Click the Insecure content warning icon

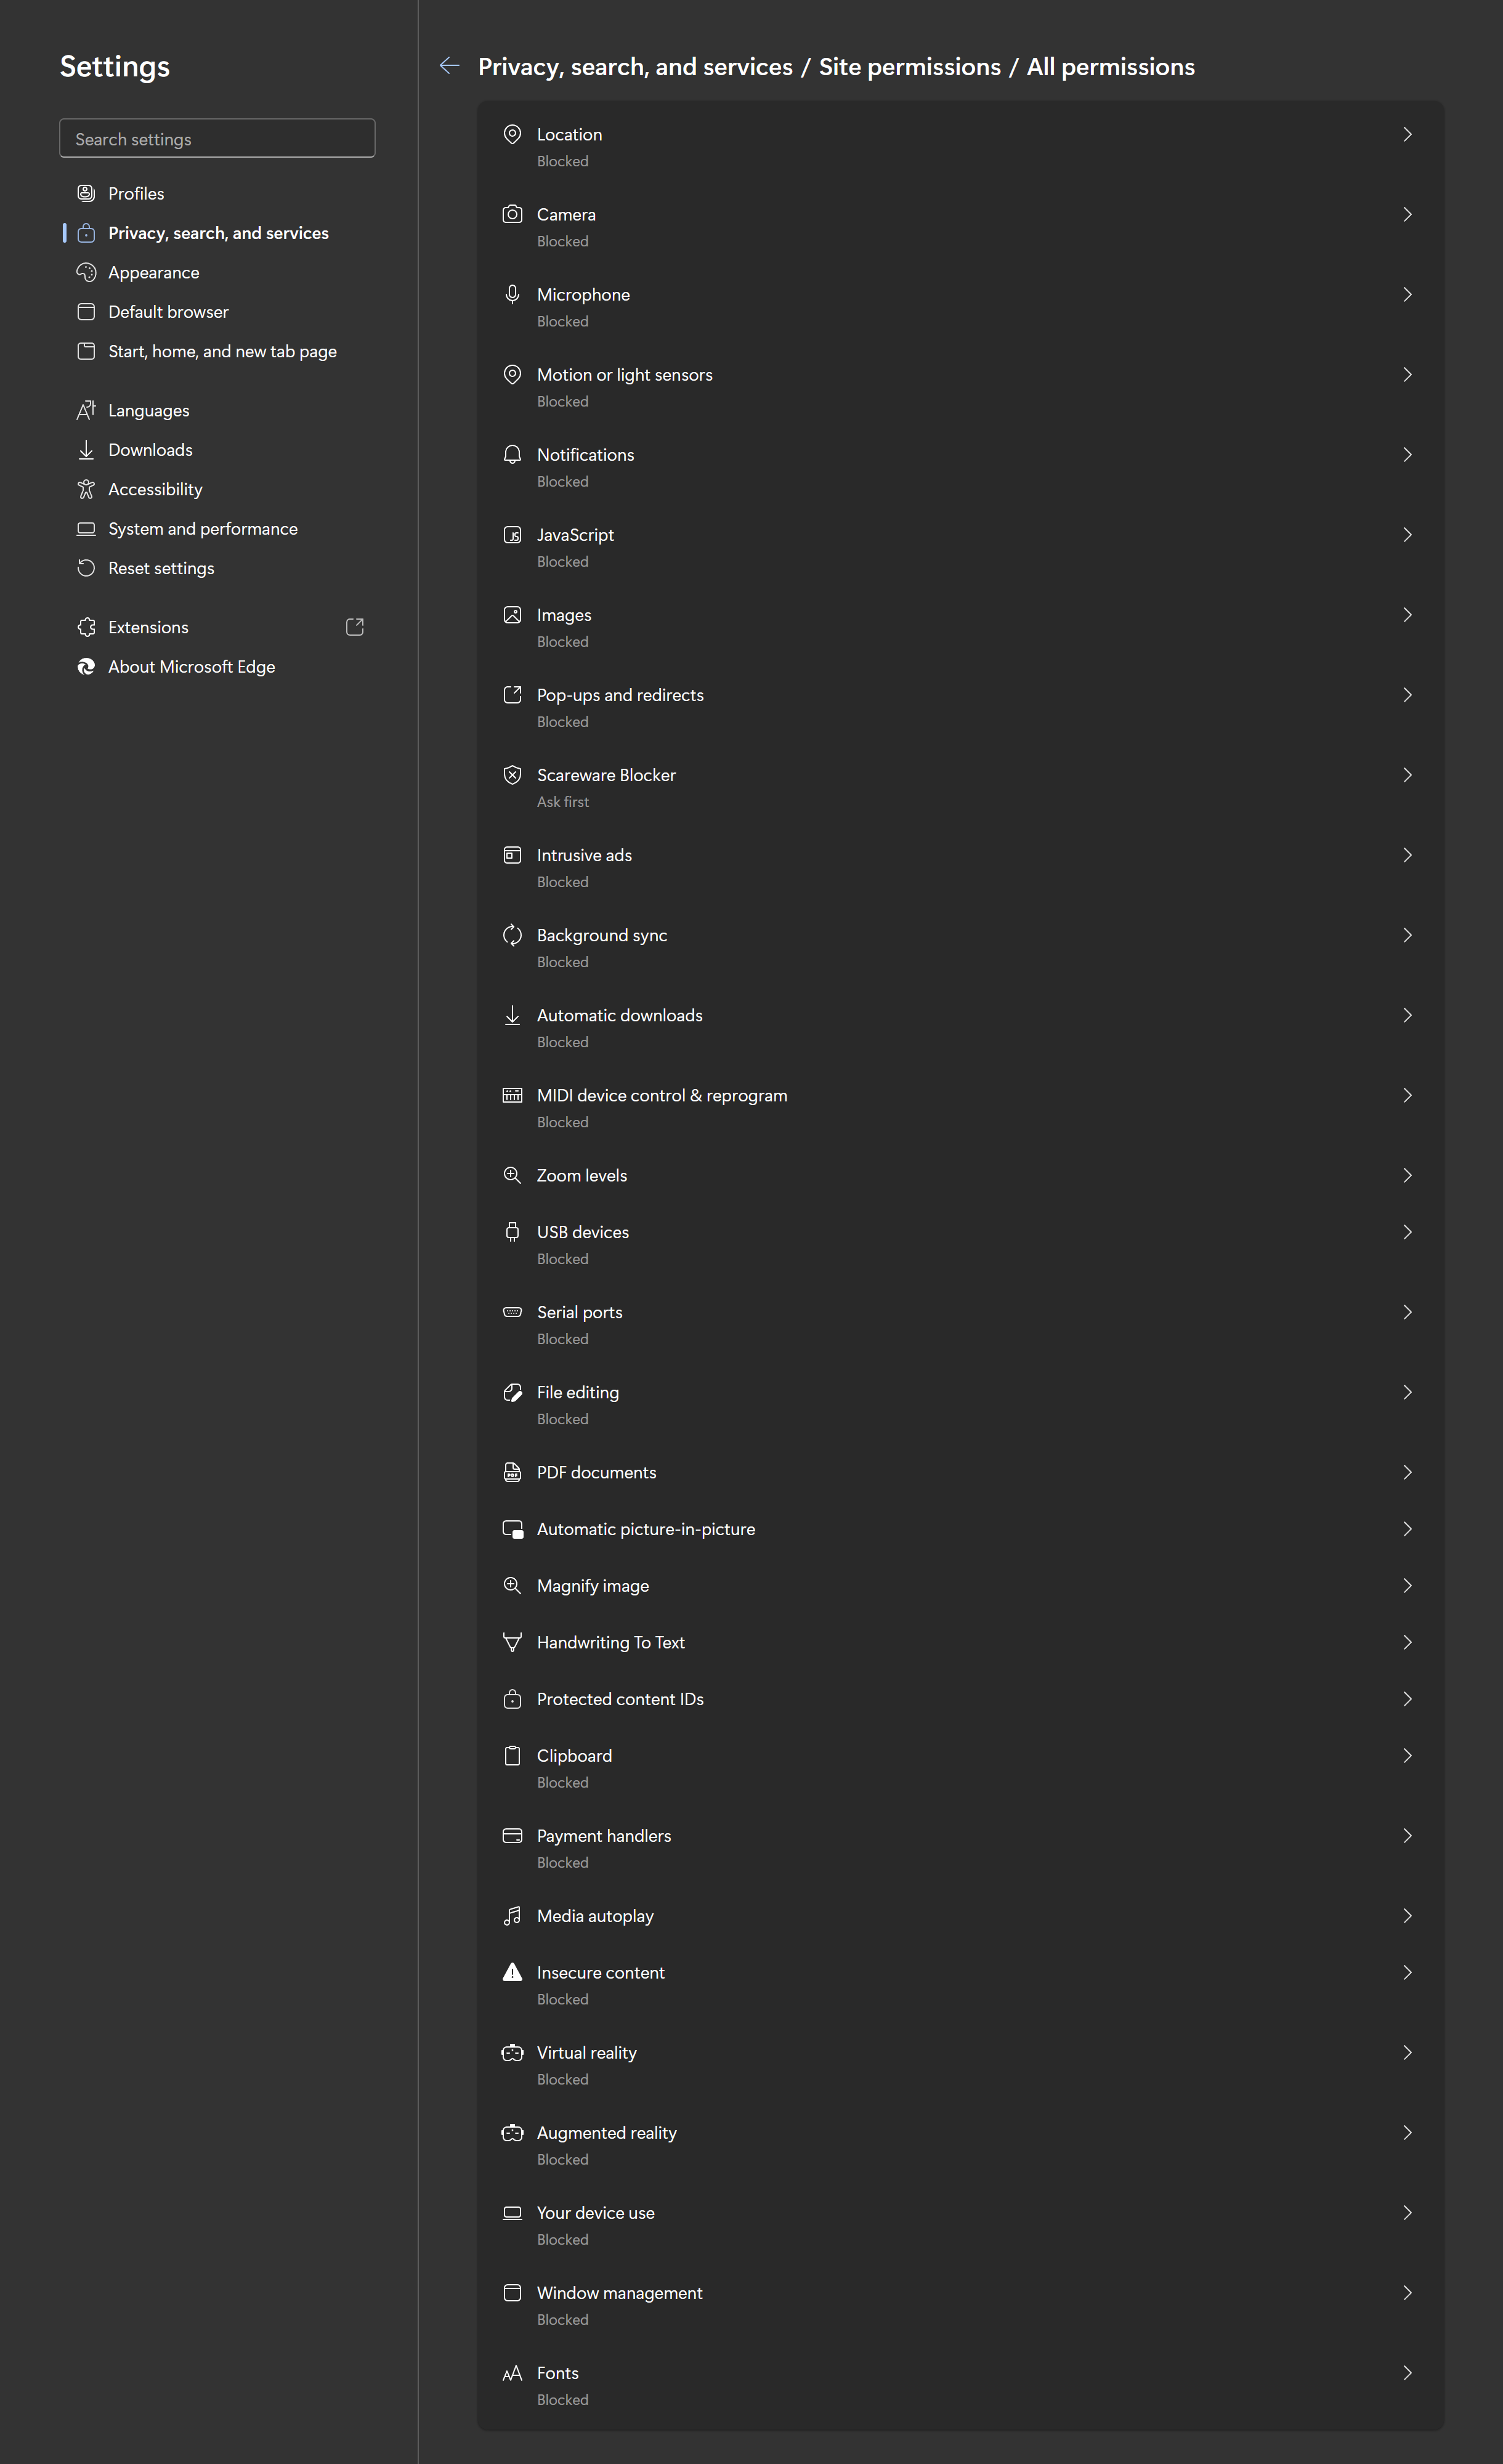click(x=512, y=1971)
